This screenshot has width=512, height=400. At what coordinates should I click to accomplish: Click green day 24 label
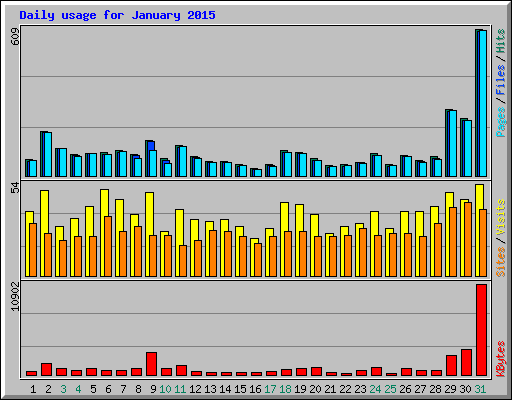point(375,389)
